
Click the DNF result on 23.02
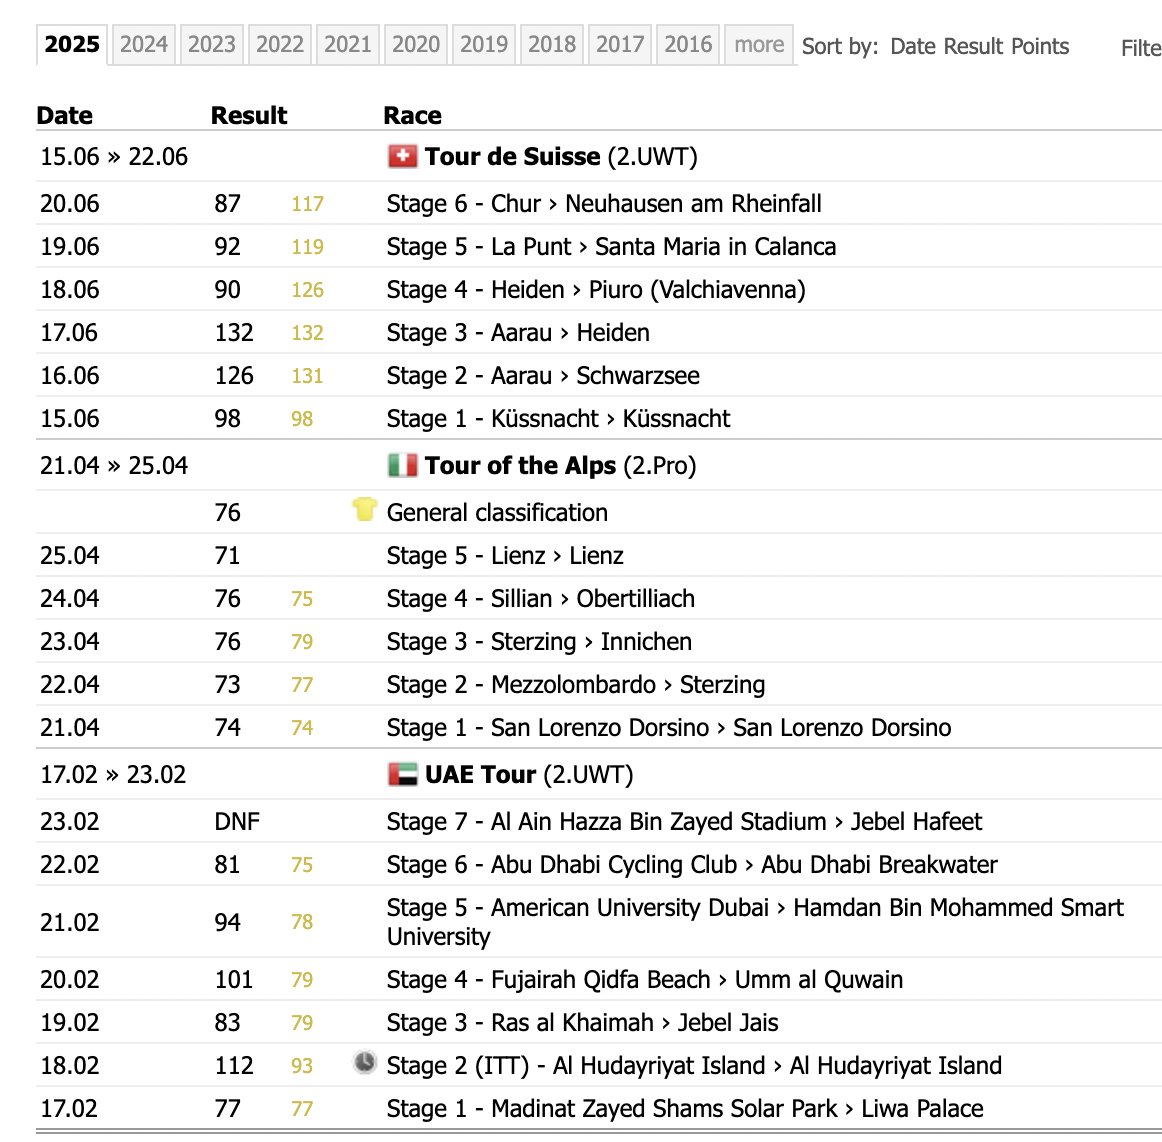(237, 822)
